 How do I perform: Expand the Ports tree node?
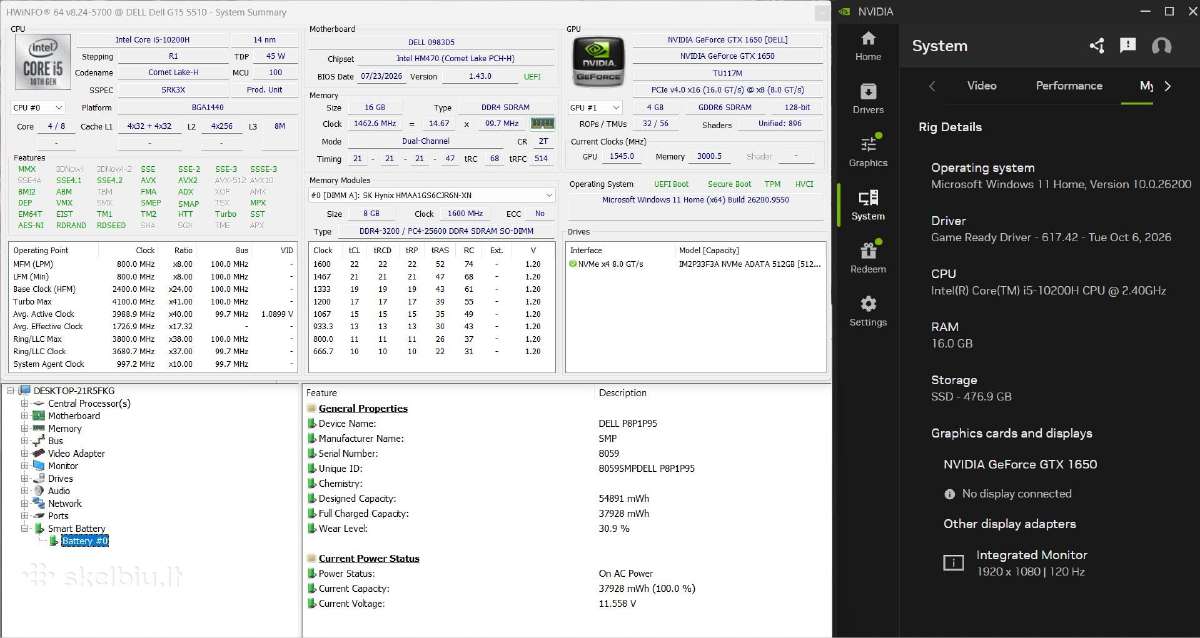(x=24, y=516)
